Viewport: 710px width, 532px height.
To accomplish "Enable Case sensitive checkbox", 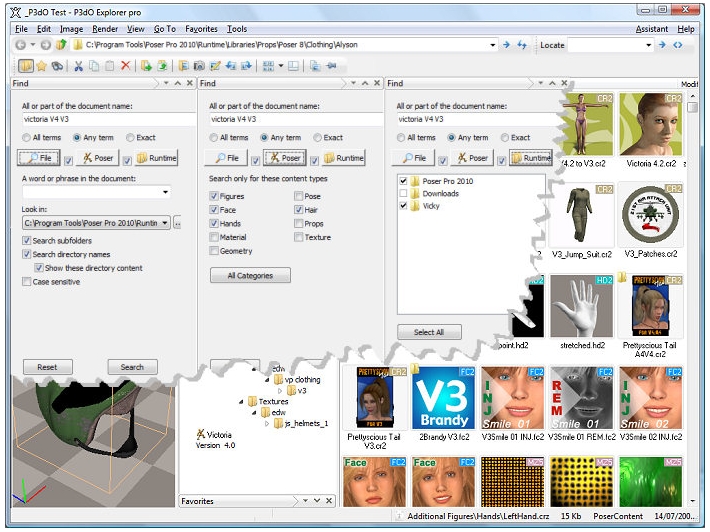I will pos(26,282).
